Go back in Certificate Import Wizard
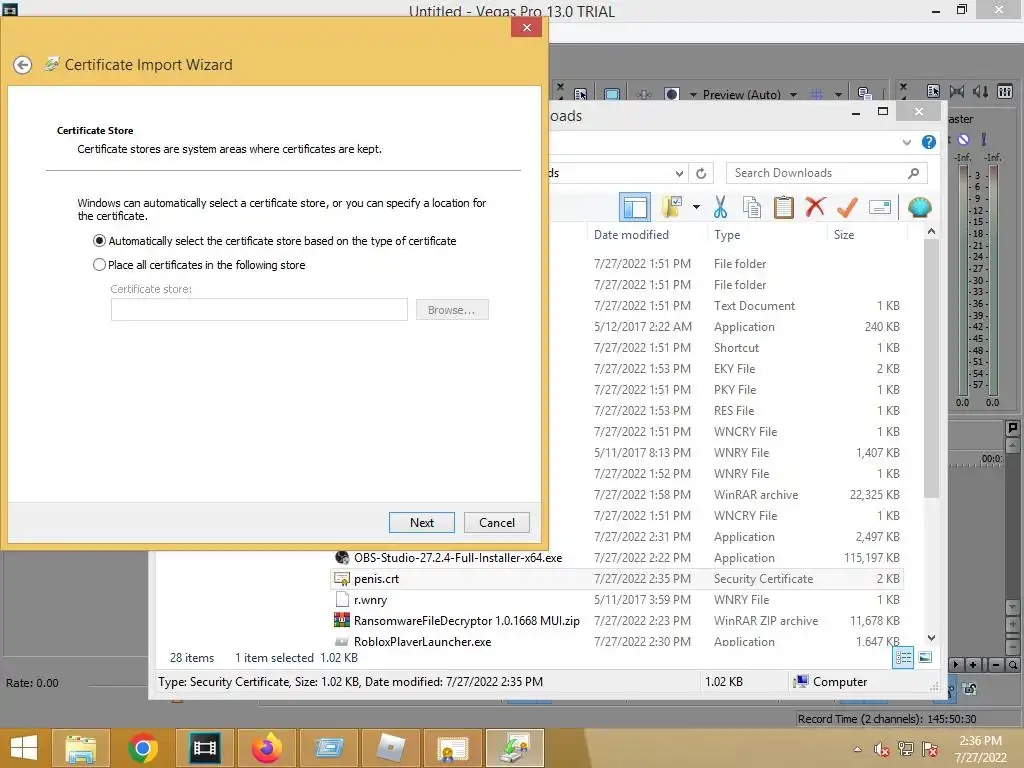Screen dimensions: 1024x768 pyautogui.click(x=22, y=65)
